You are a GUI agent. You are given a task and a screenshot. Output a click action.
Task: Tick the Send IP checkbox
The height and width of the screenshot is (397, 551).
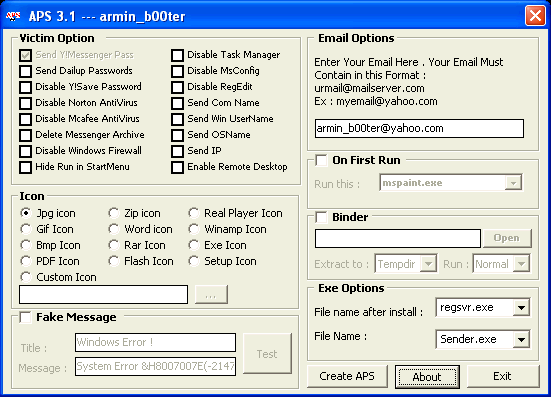coord(177,151)
